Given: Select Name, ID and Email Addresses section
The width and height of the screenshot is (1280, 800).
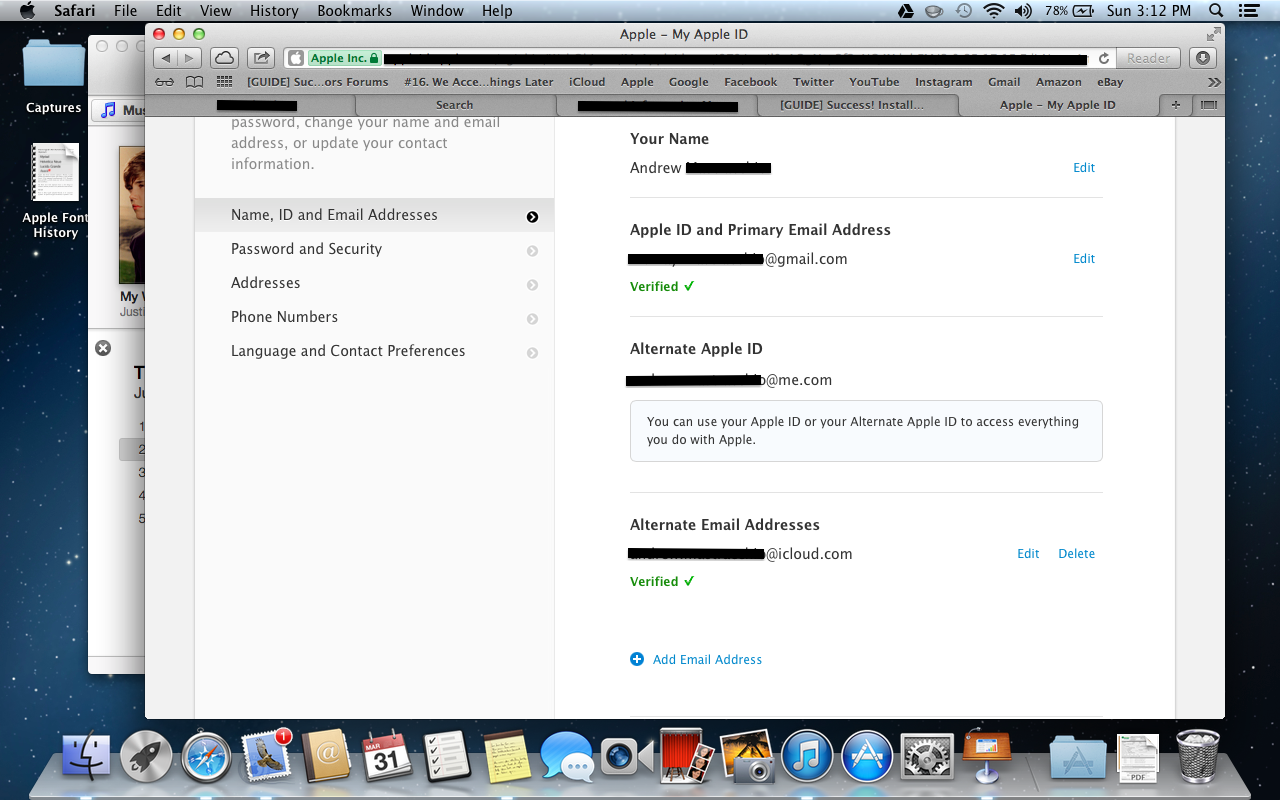Looking at the screenshot, I should click(x=374, y=215).
